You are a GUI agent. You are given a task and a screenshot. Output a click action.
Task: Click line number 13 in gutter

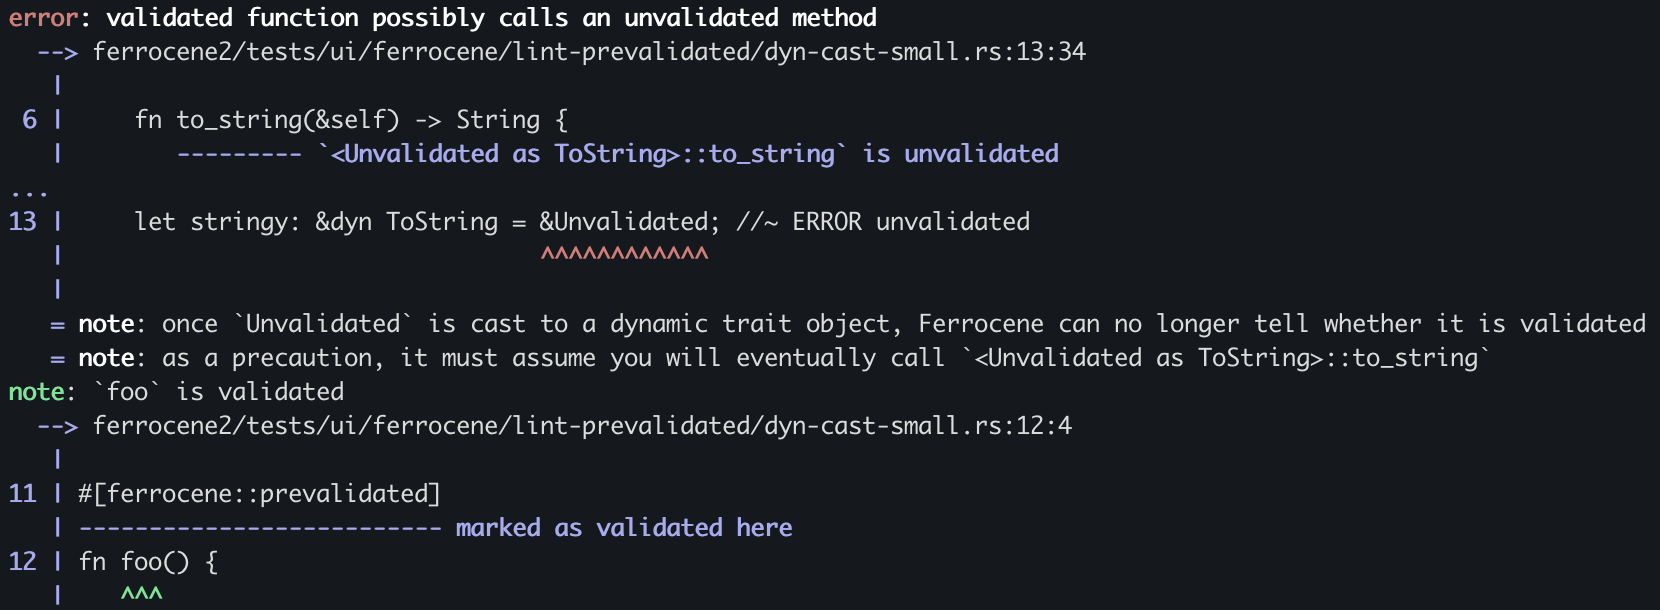[x=22, y=221]
